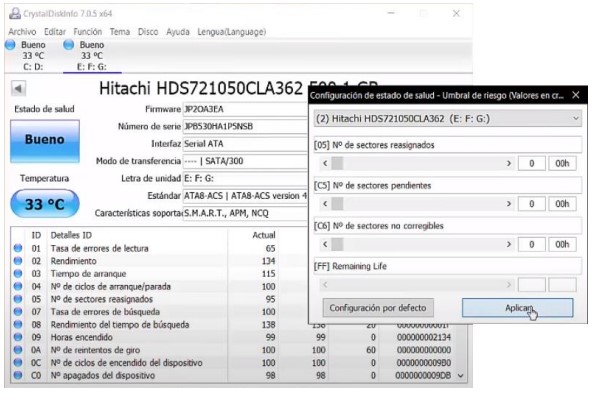The width and height of the screenshot is (593, 394).
Task: Click status dot for attribute 02 Rendimiento
Action: 17,261
